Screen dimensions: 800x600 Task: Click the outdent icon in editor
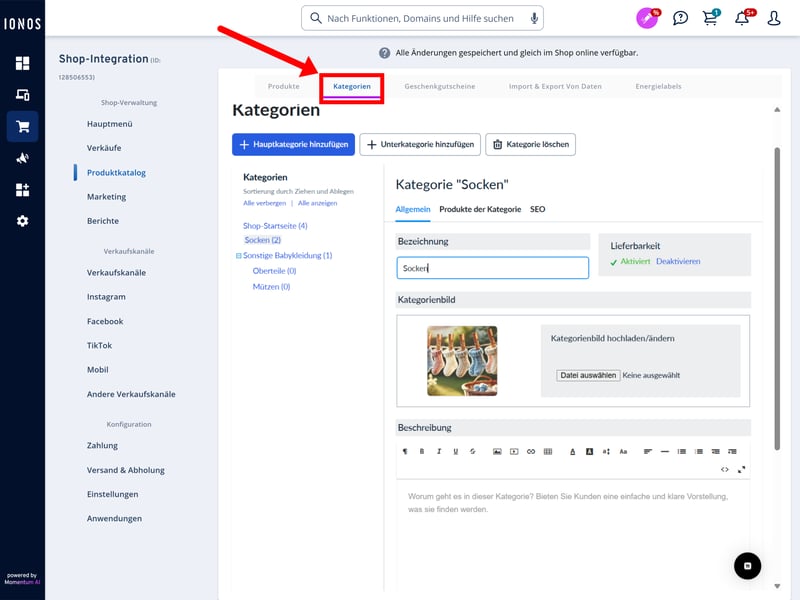(716, 452)
